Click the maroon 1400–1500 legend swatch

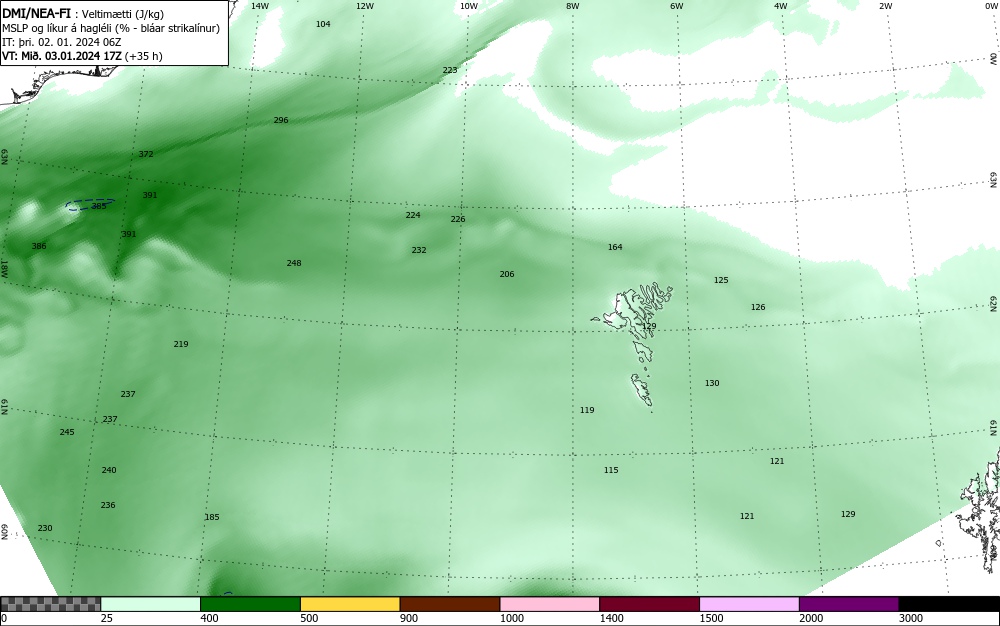649,604
